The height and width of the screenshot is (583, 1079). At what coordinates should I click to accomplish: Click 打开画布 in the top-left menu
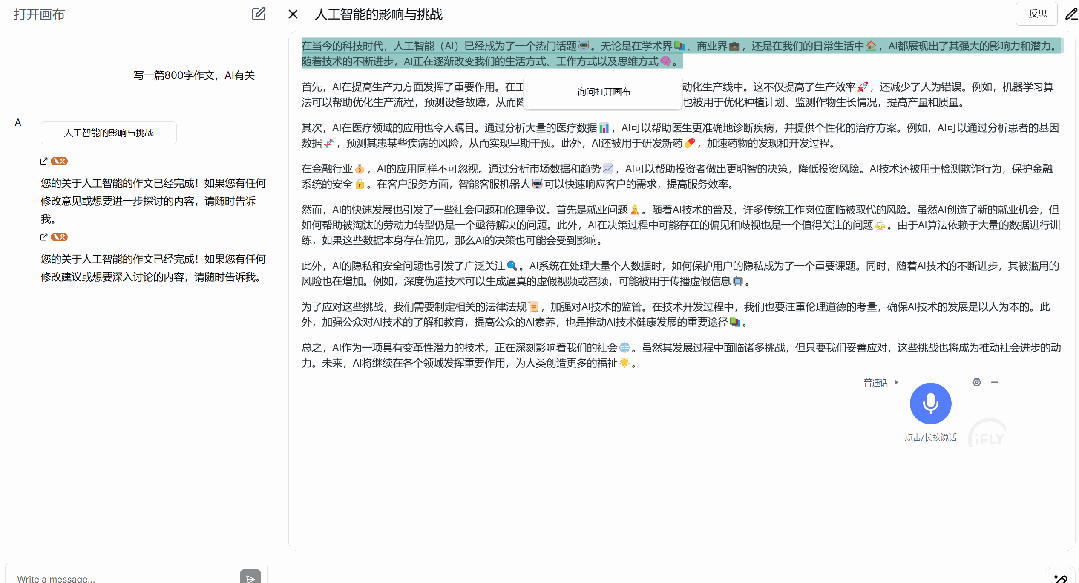(x=39, y=14)
